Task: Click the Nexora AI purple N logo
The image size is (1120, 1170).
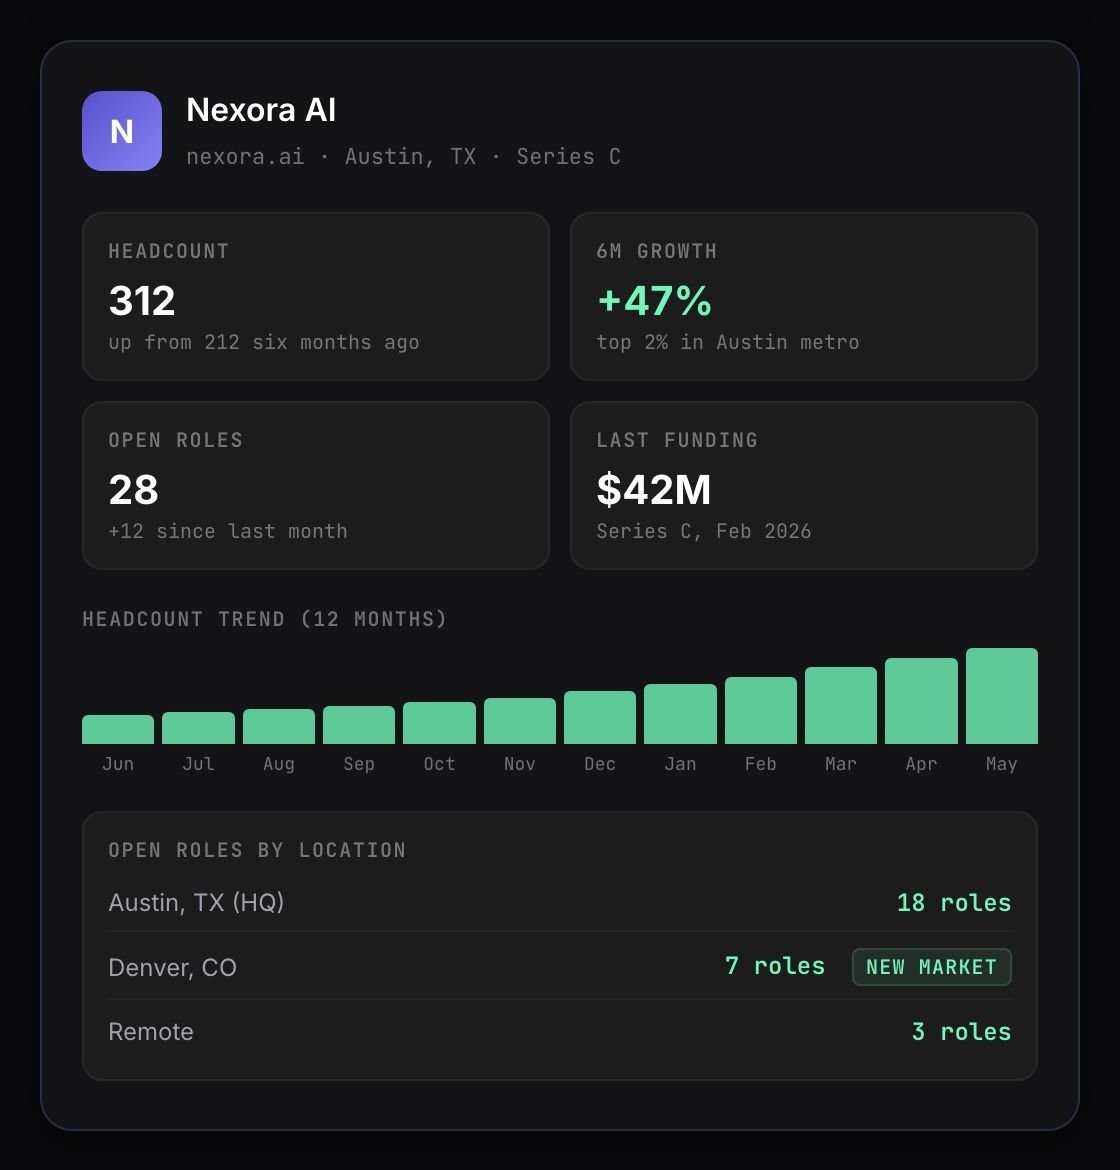Action: 122,131
